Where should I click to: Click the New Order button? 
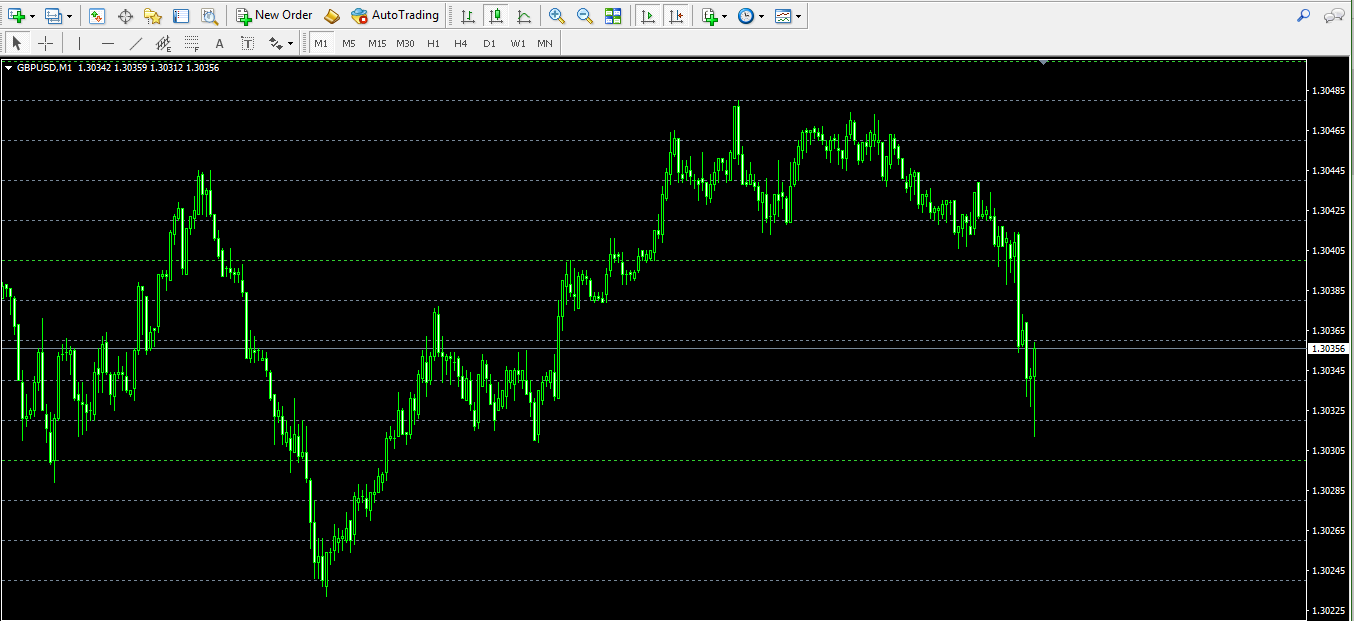point(274,16)
